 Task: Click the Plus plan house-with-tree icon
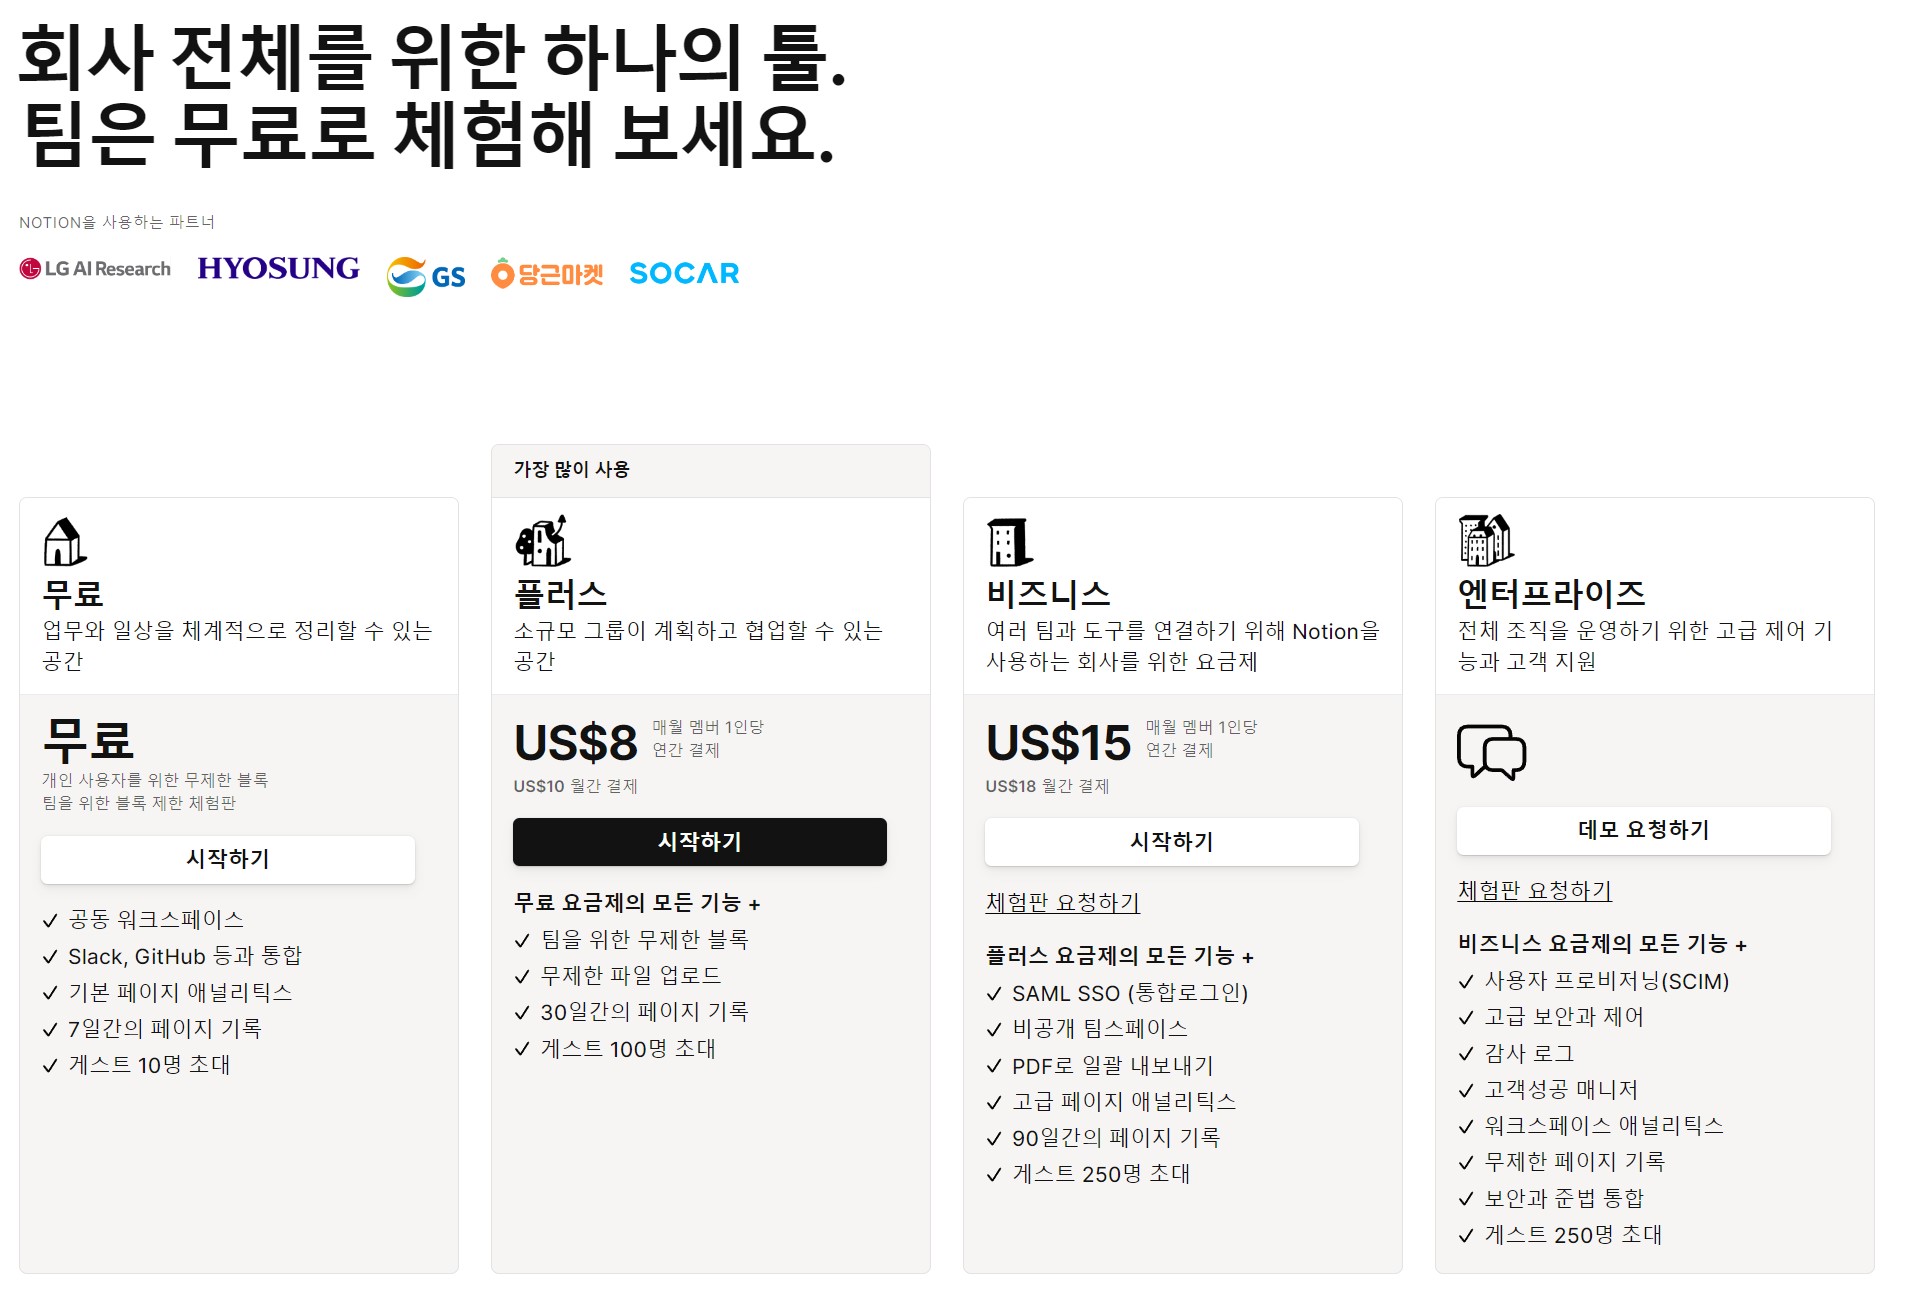(542, 541)
